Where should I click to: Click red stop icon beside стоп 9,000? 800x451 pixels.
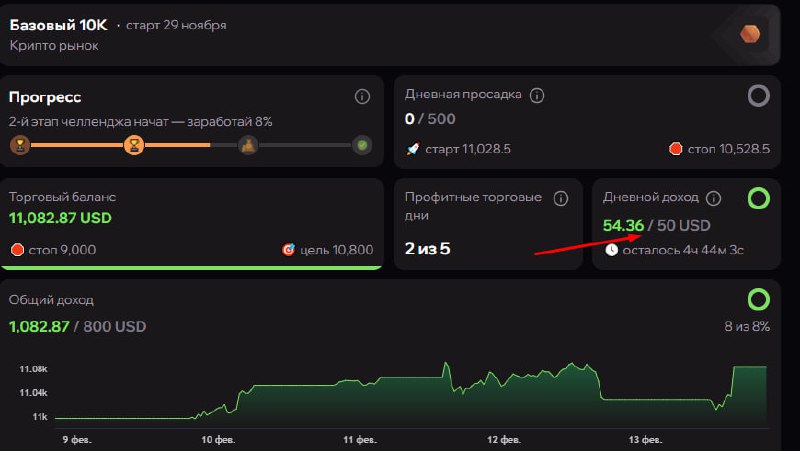click(17, 249)
